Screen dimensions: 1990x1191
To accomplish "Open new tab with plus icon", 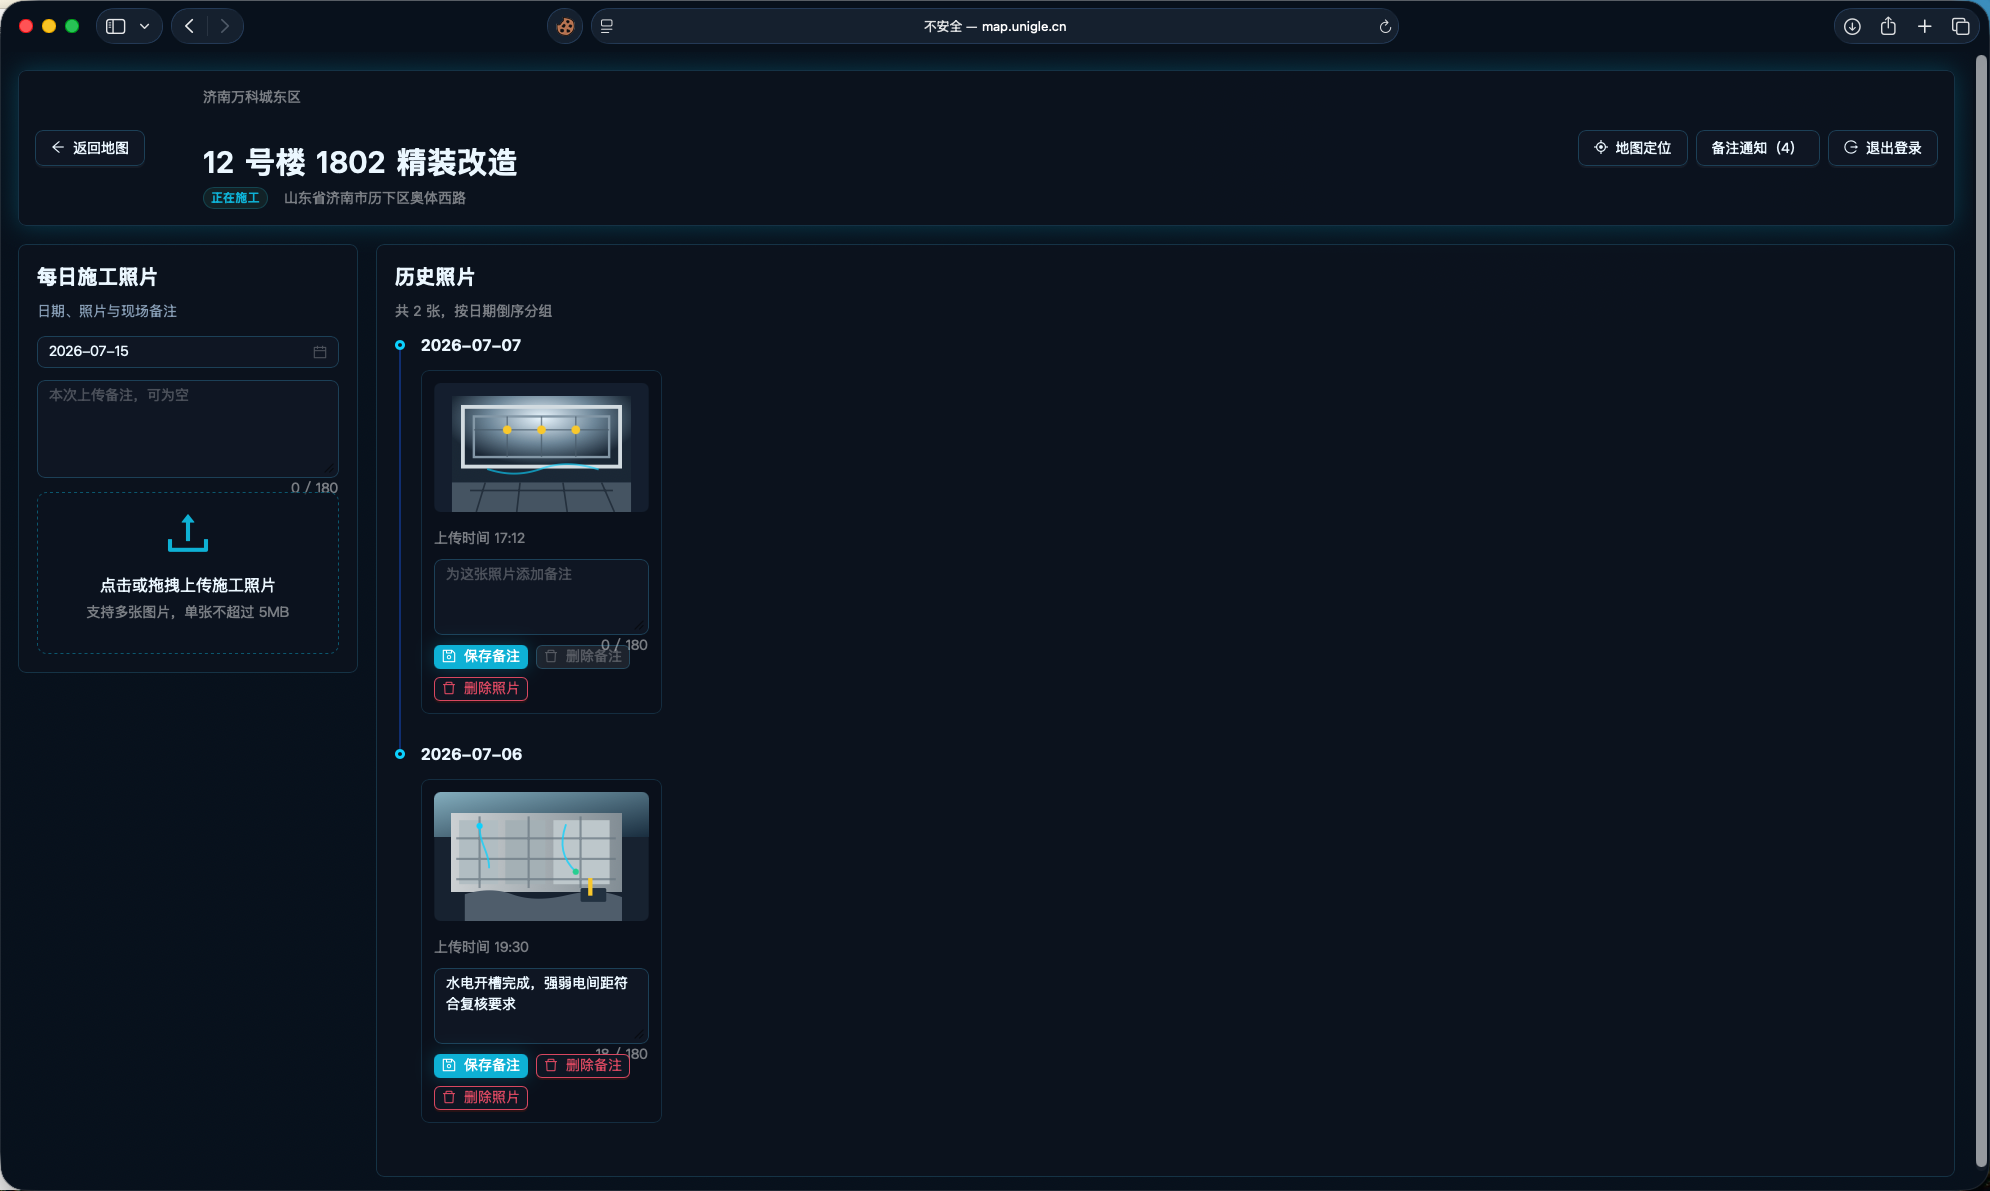I will point(1924,27).
